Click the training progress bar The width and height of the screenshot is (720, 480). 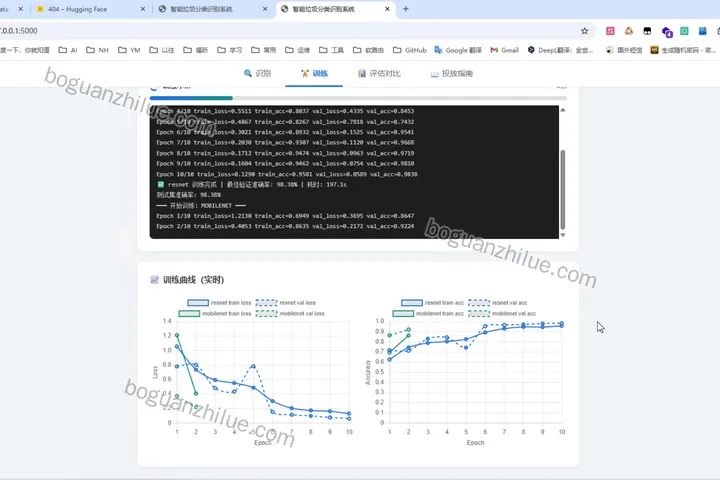(x=358, y=98)
